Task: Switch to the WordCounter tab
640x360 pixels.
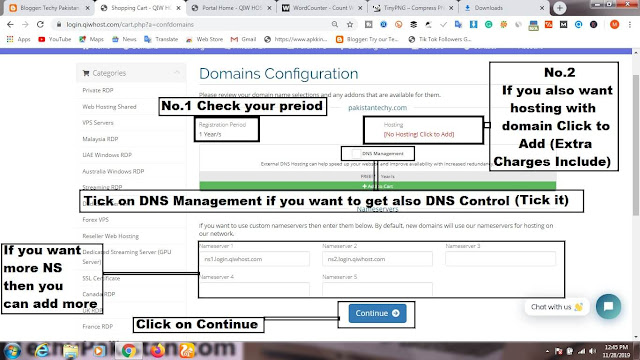Action: pos(322,8)
